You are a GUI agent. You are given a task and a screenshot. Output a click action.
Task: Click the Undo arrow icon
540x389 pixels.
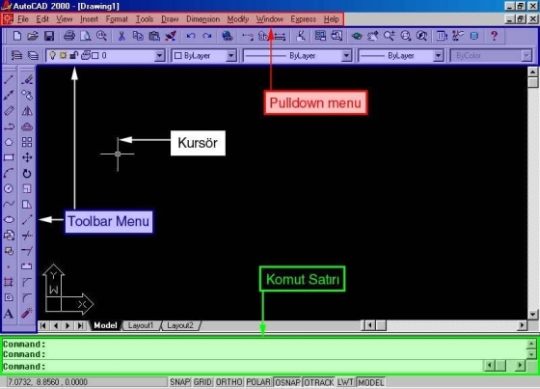191,36
